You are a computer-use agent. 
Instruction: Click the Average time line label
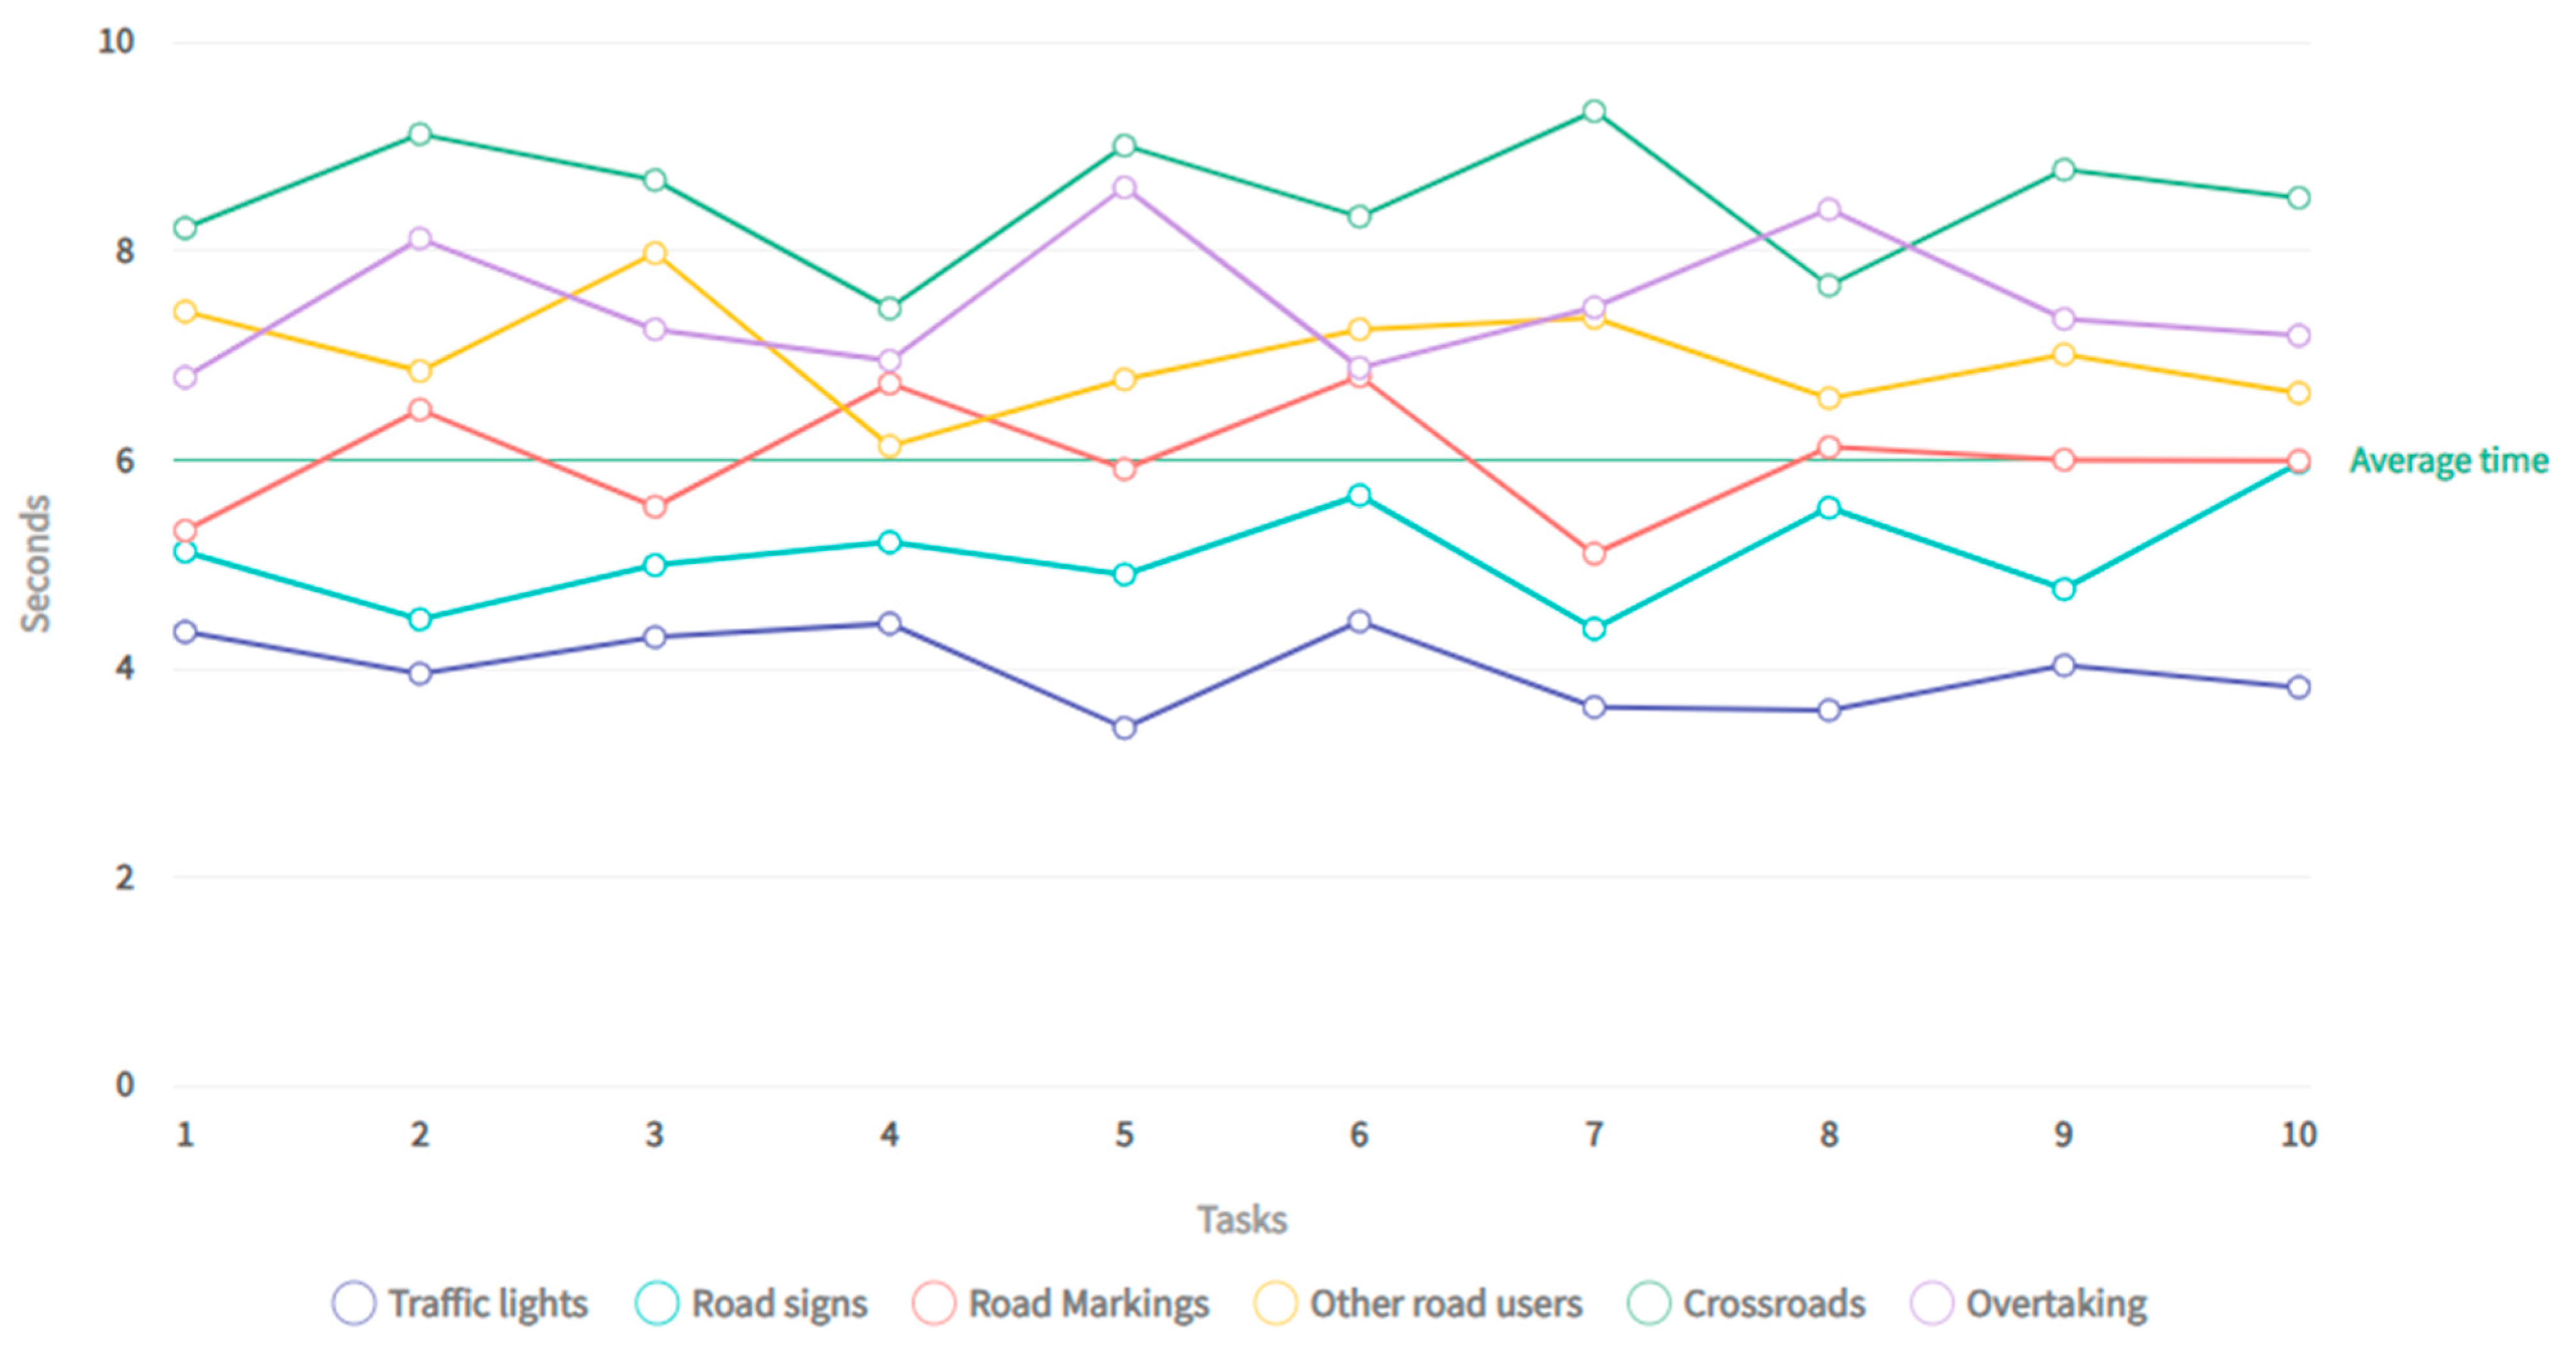(2448, 461)
